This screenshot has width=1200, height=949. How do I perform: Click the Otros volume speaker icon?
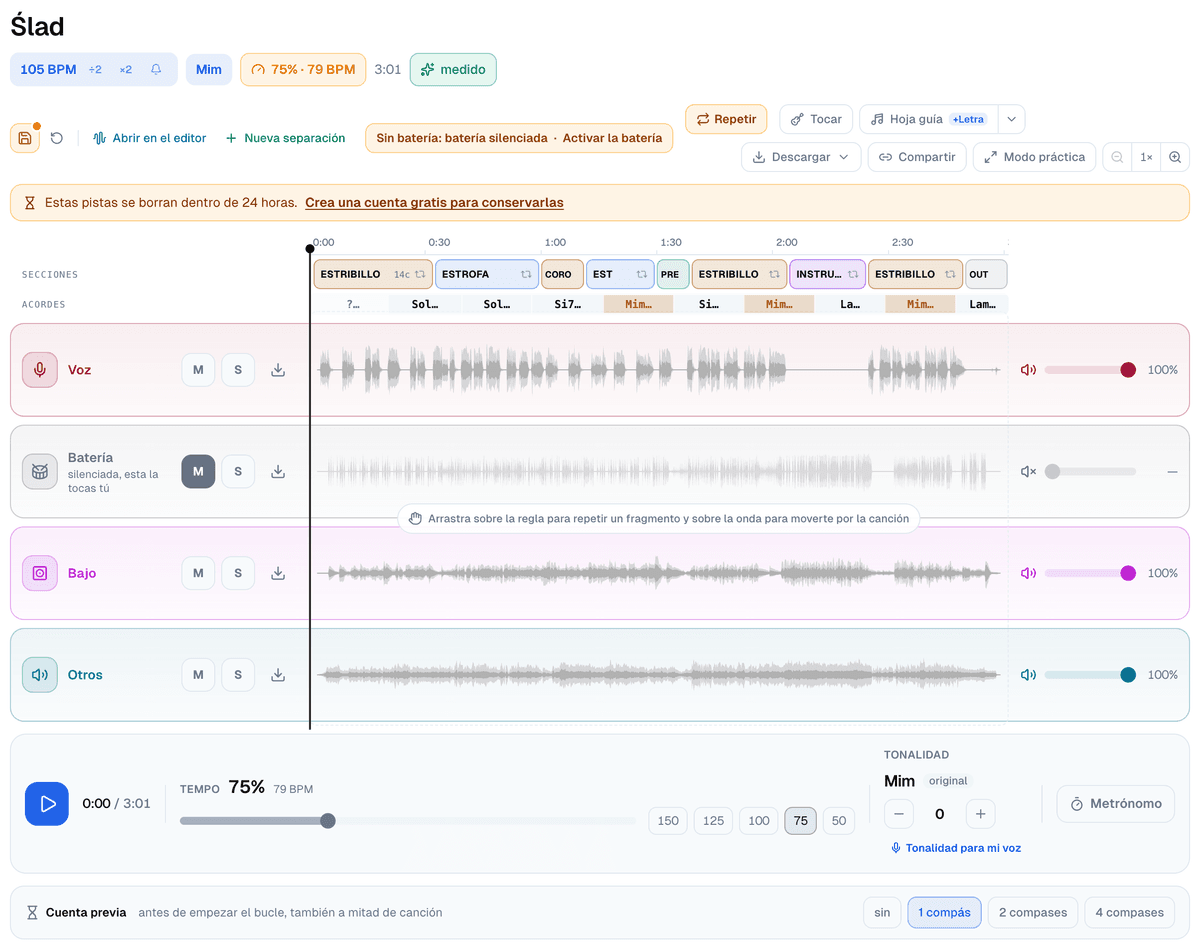(x=1028, y=675)
